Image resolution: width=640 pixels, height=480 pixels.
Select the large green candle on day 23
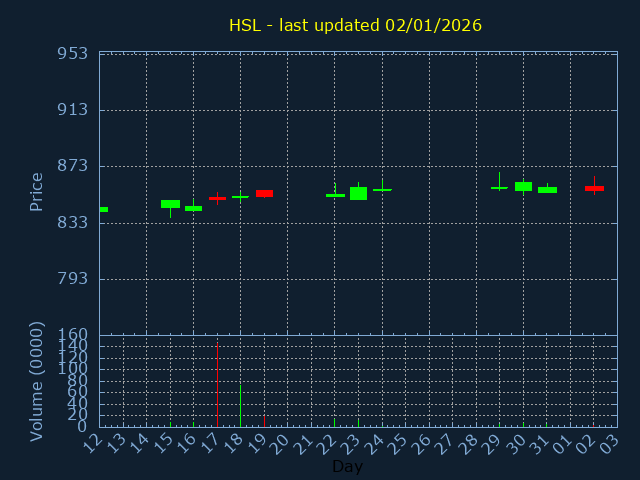[358, 193]
